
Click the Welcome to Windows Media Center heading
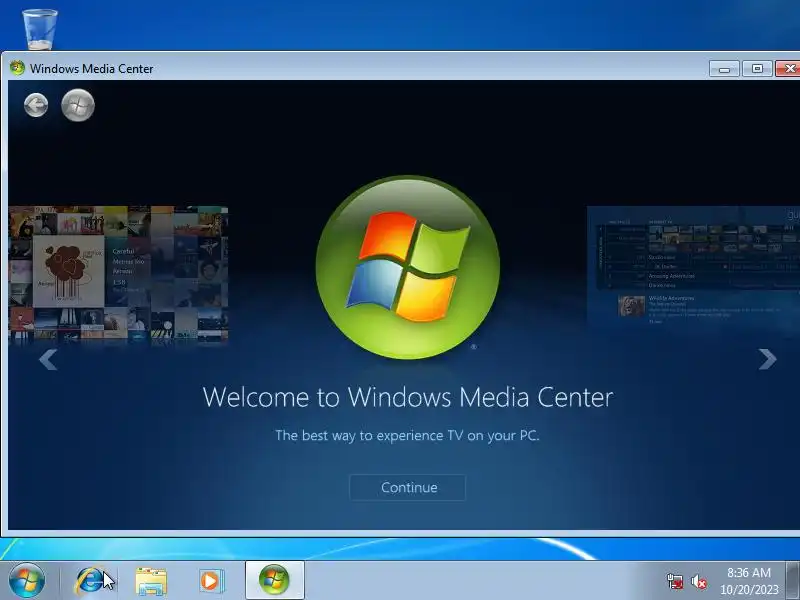click(408, 397)
